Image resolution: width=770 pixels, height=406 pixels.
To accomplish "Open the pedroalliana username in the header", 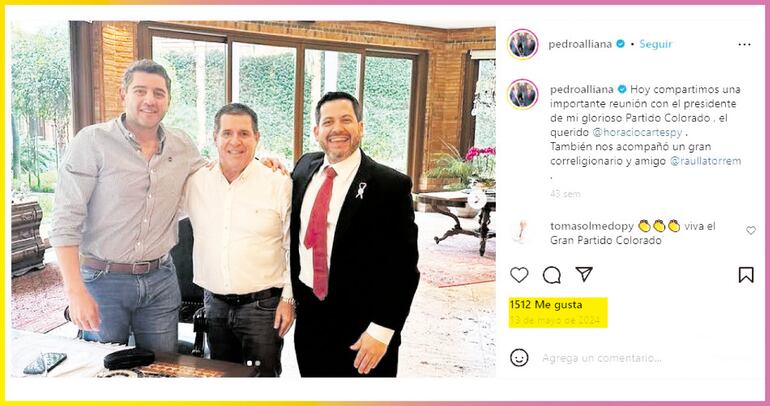I will pos(580,44).
